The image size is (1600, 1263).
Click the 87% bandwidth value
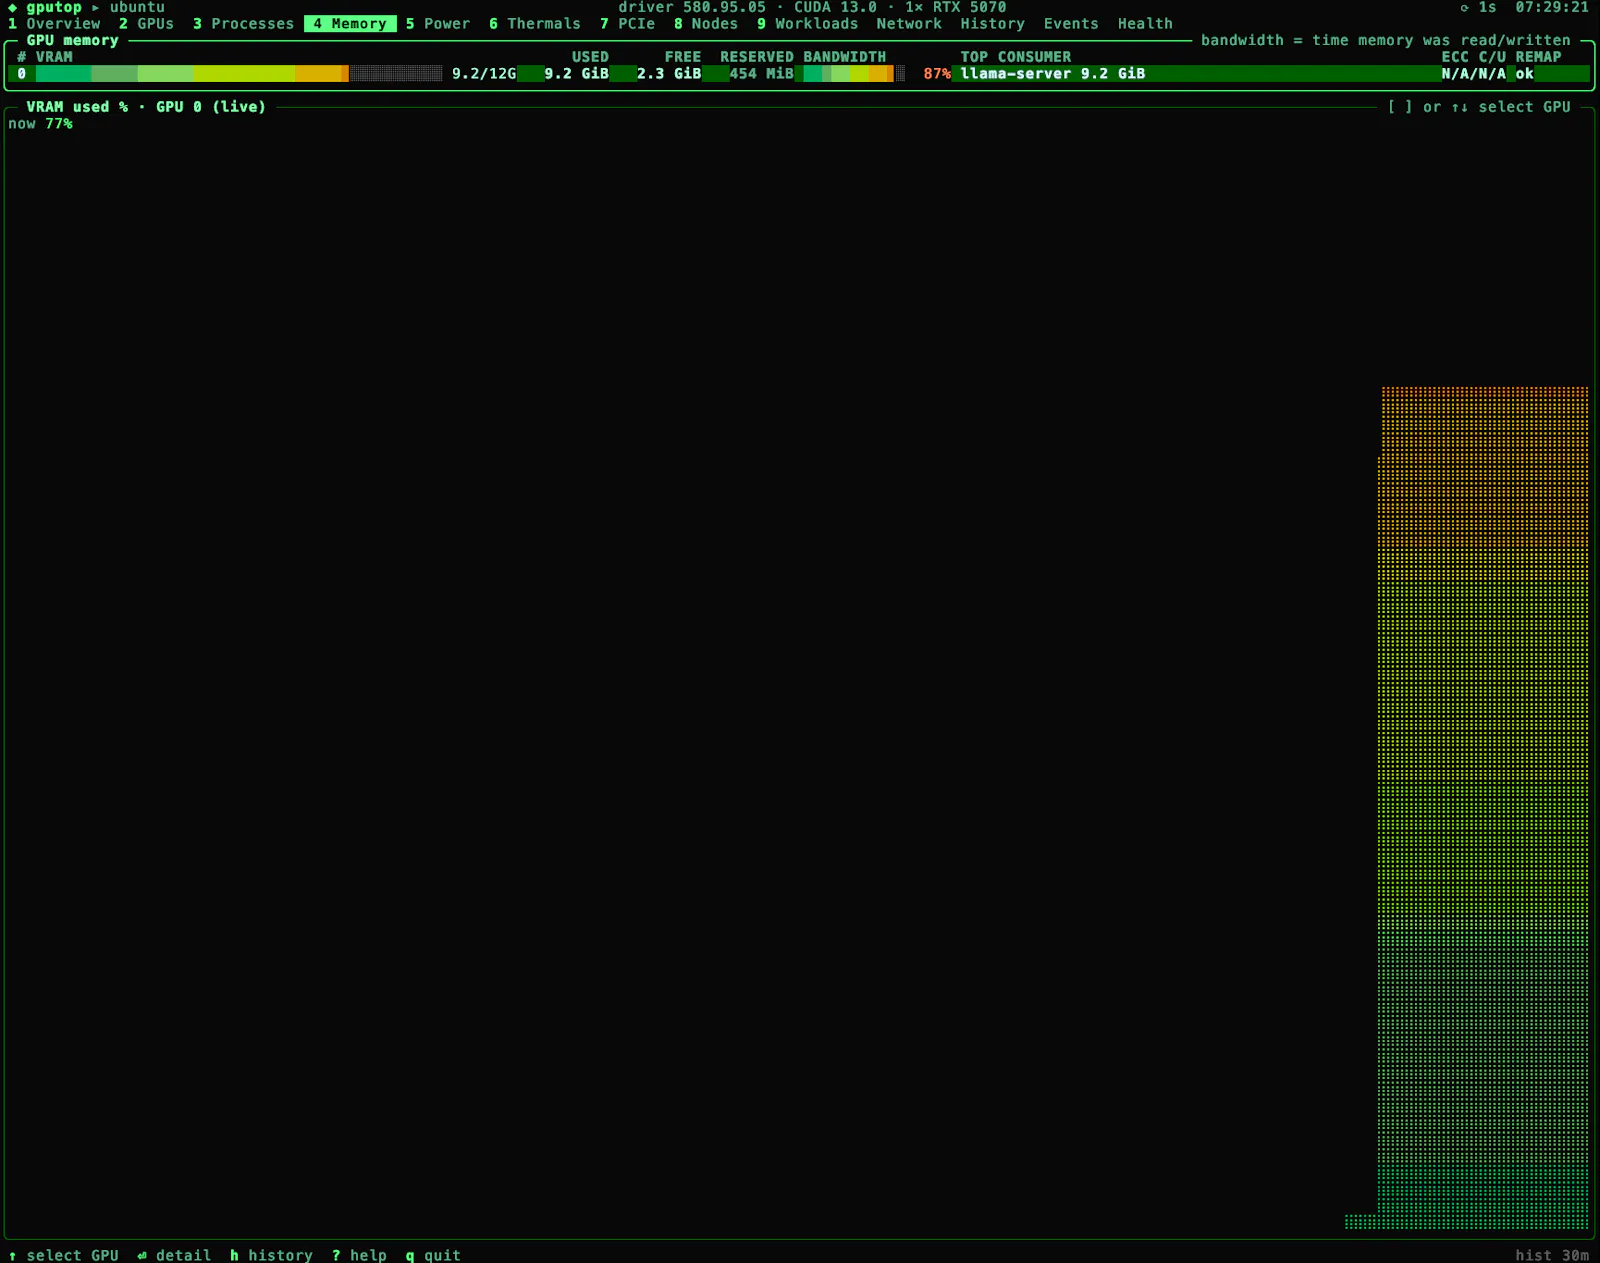click(x=937, y=73)
